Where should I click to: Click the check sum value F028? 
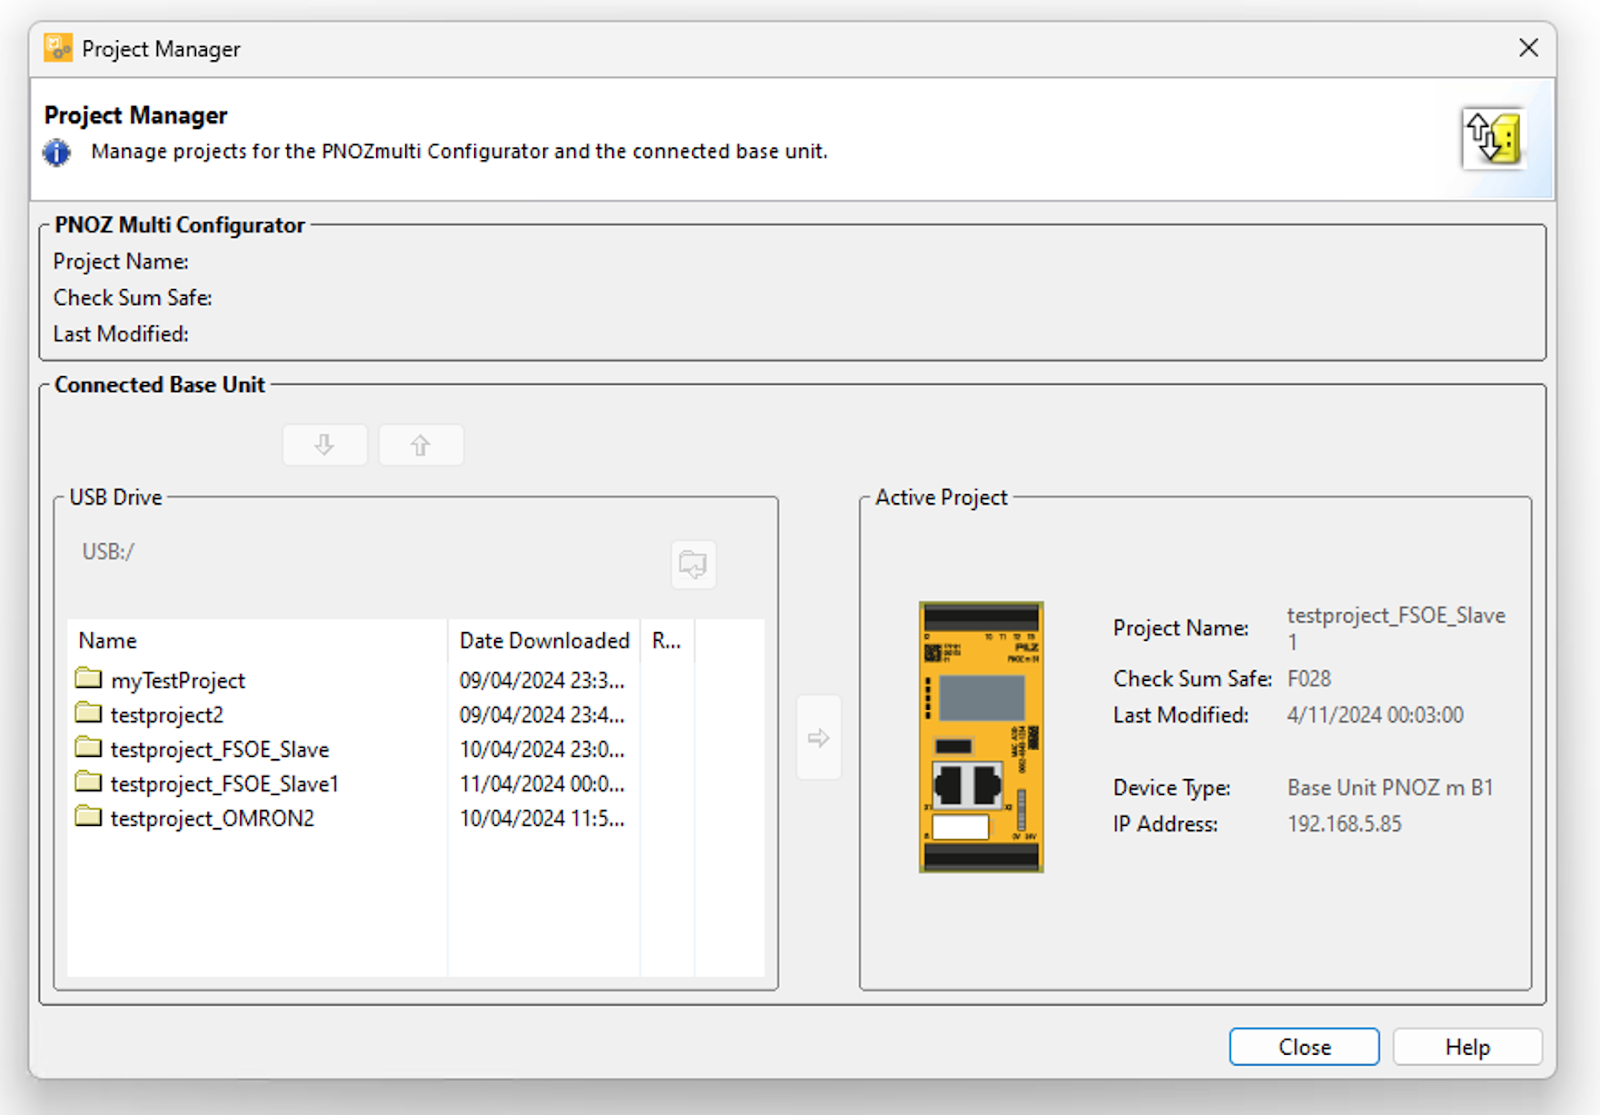point(1309,679)
